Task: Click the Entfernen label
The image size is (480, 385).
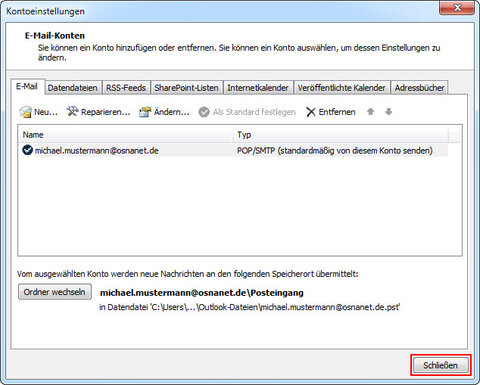Action: tap(337, 112)
